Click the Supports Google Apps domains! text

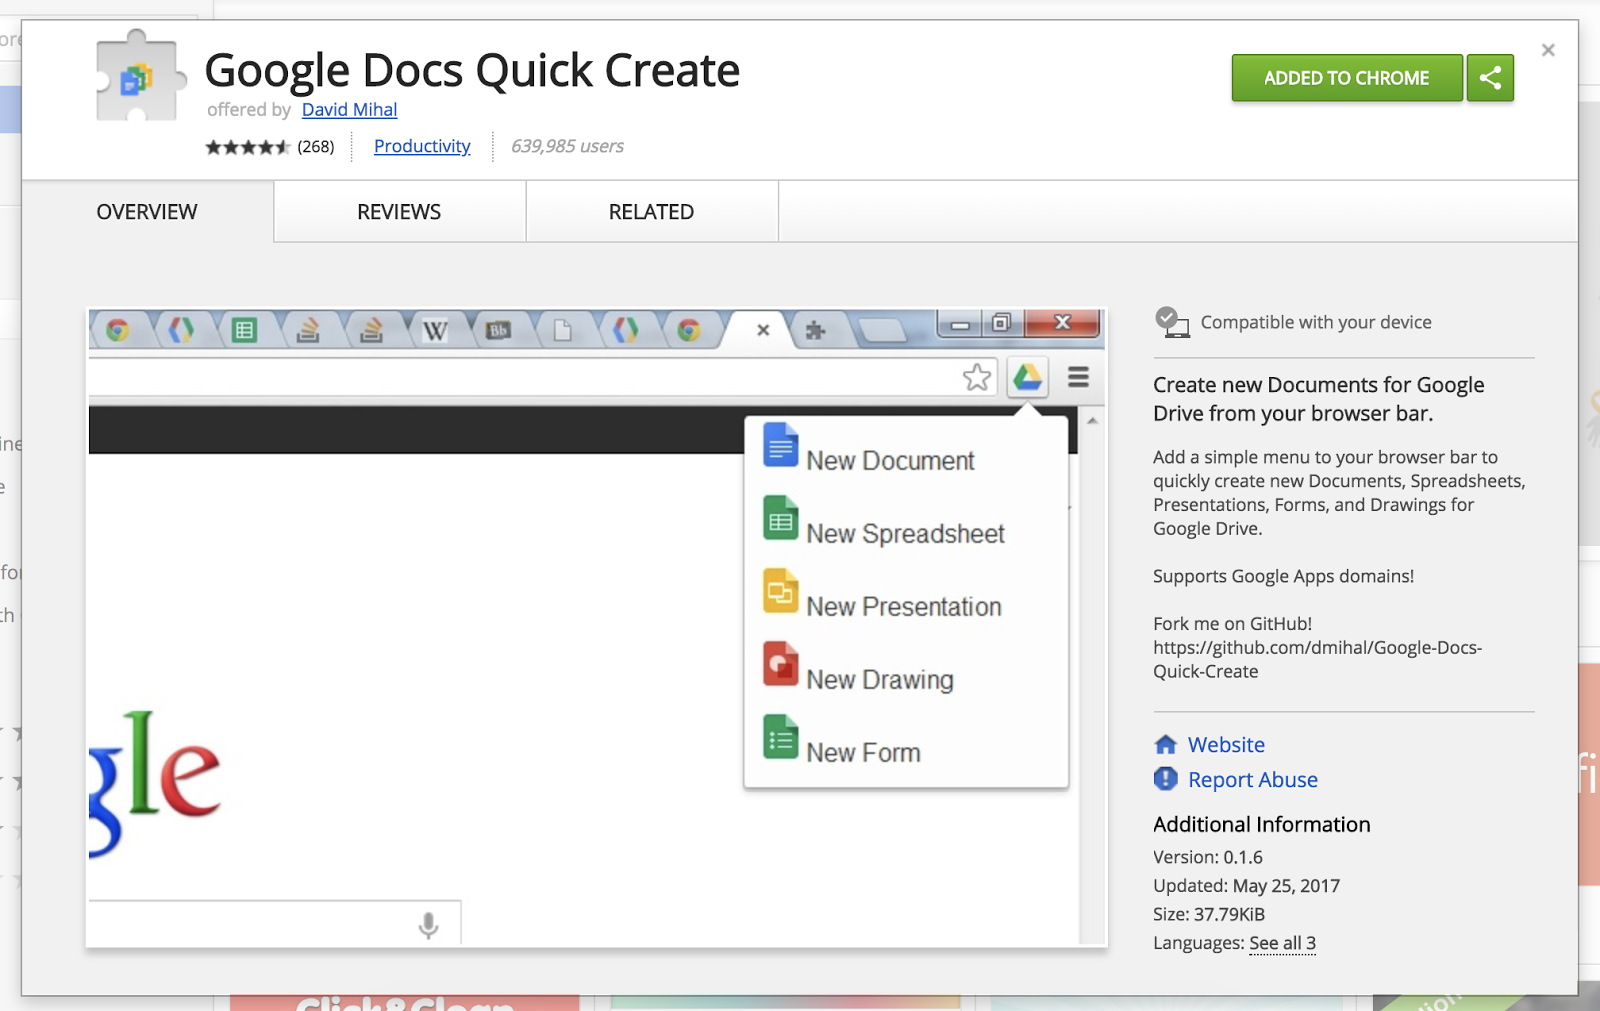point(1283,576)
